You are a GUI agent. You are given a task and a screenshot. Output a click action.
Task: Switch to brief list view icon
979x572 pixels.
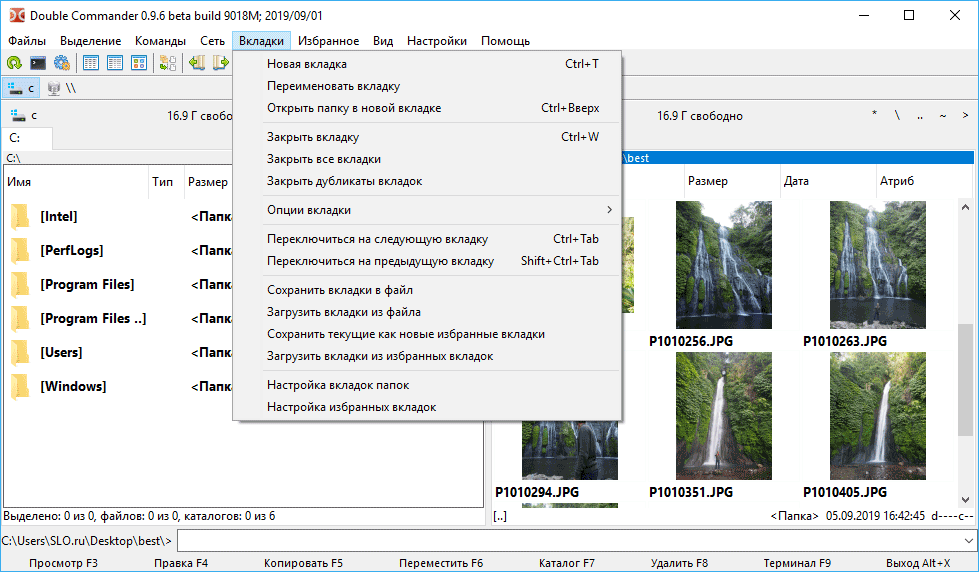point(91,63)
